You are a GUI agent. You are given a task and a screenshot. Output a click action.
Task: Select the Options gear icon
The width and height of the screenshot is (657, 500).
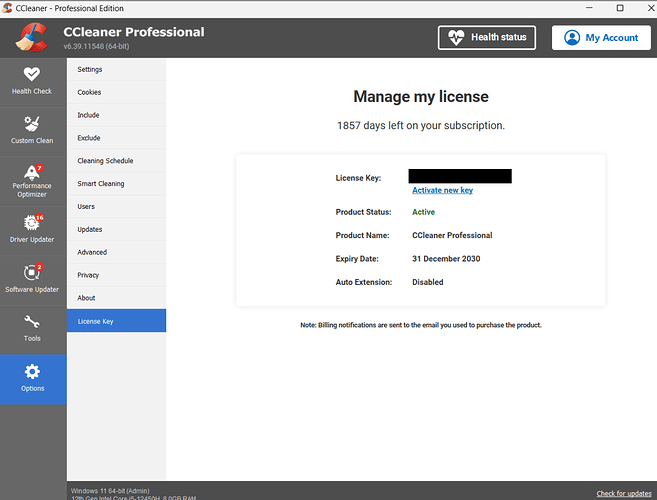[x=32, y=372]
